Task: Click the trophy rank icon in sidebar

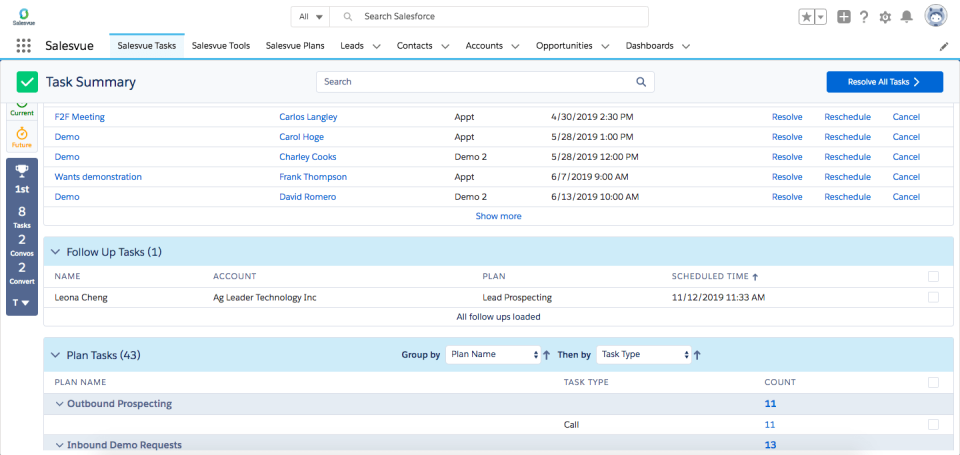Action: point(22,172)
